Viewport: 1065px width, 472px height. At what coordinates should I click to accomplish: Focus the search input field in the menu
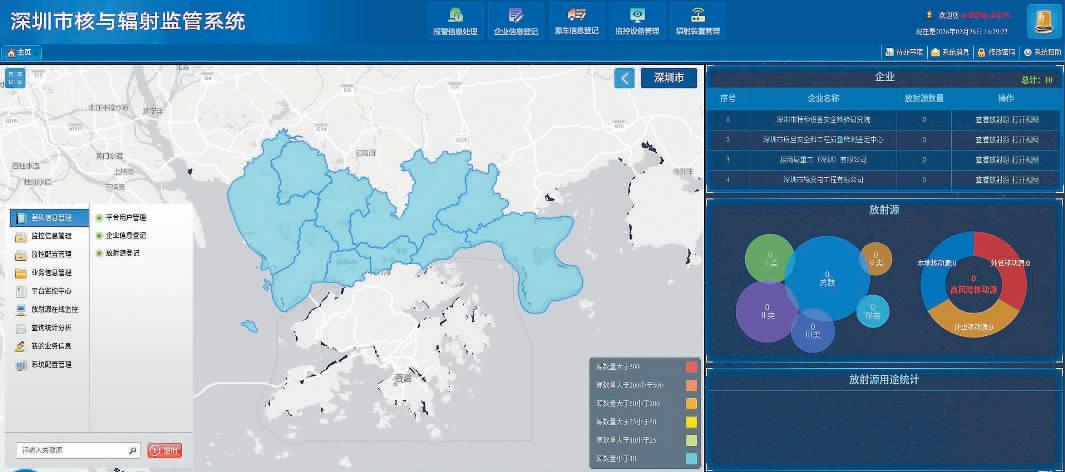coord(70,451)
